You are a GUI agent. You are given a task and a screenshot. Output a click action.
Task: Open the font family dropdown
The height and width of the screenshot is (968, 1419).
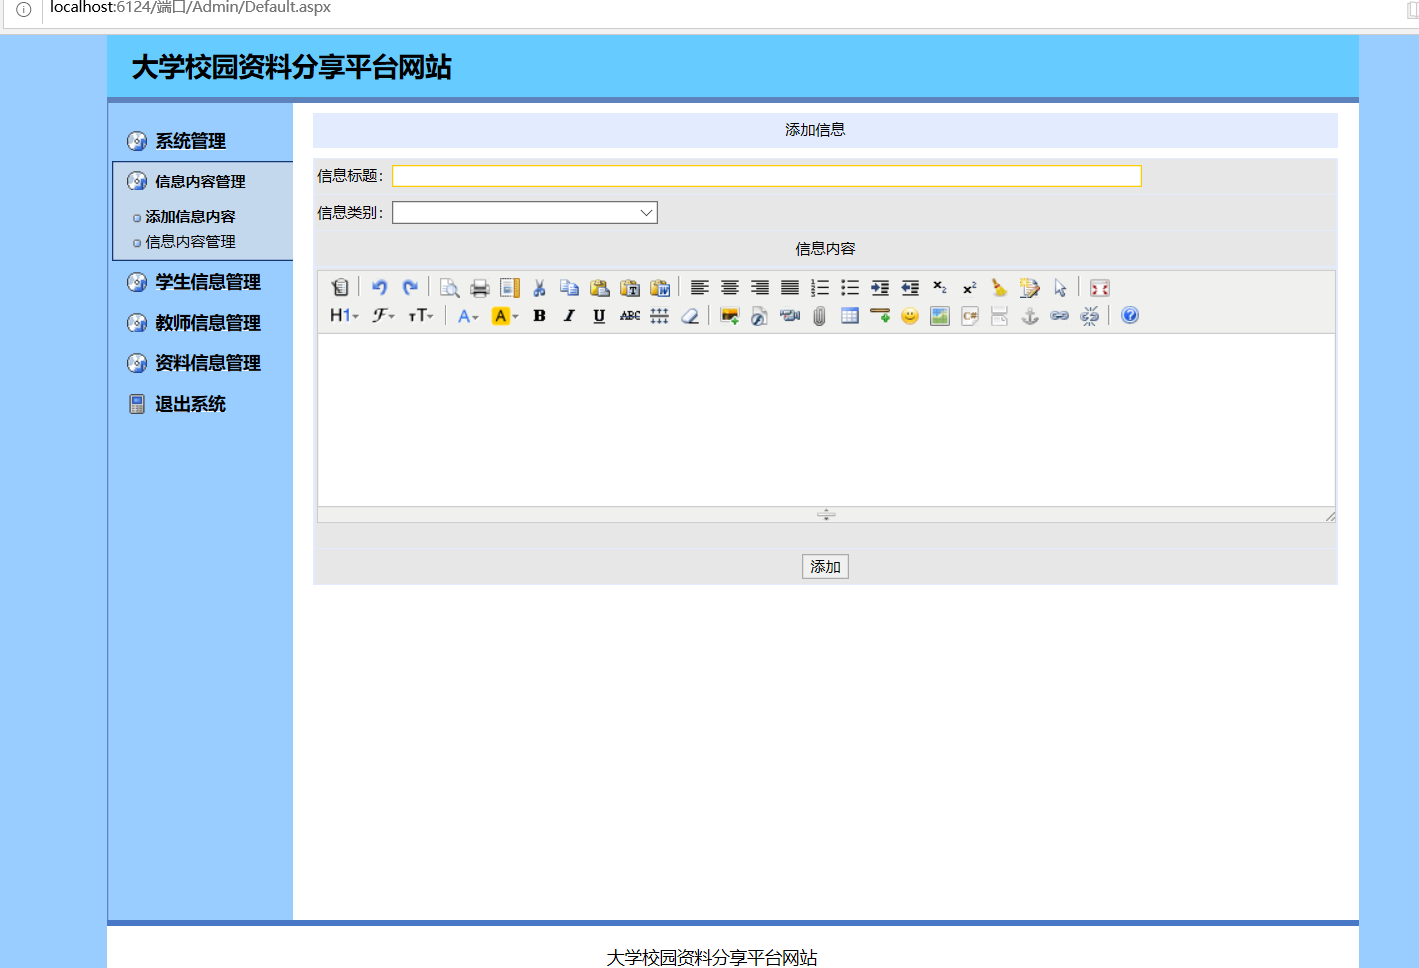[x=383, y=316]
